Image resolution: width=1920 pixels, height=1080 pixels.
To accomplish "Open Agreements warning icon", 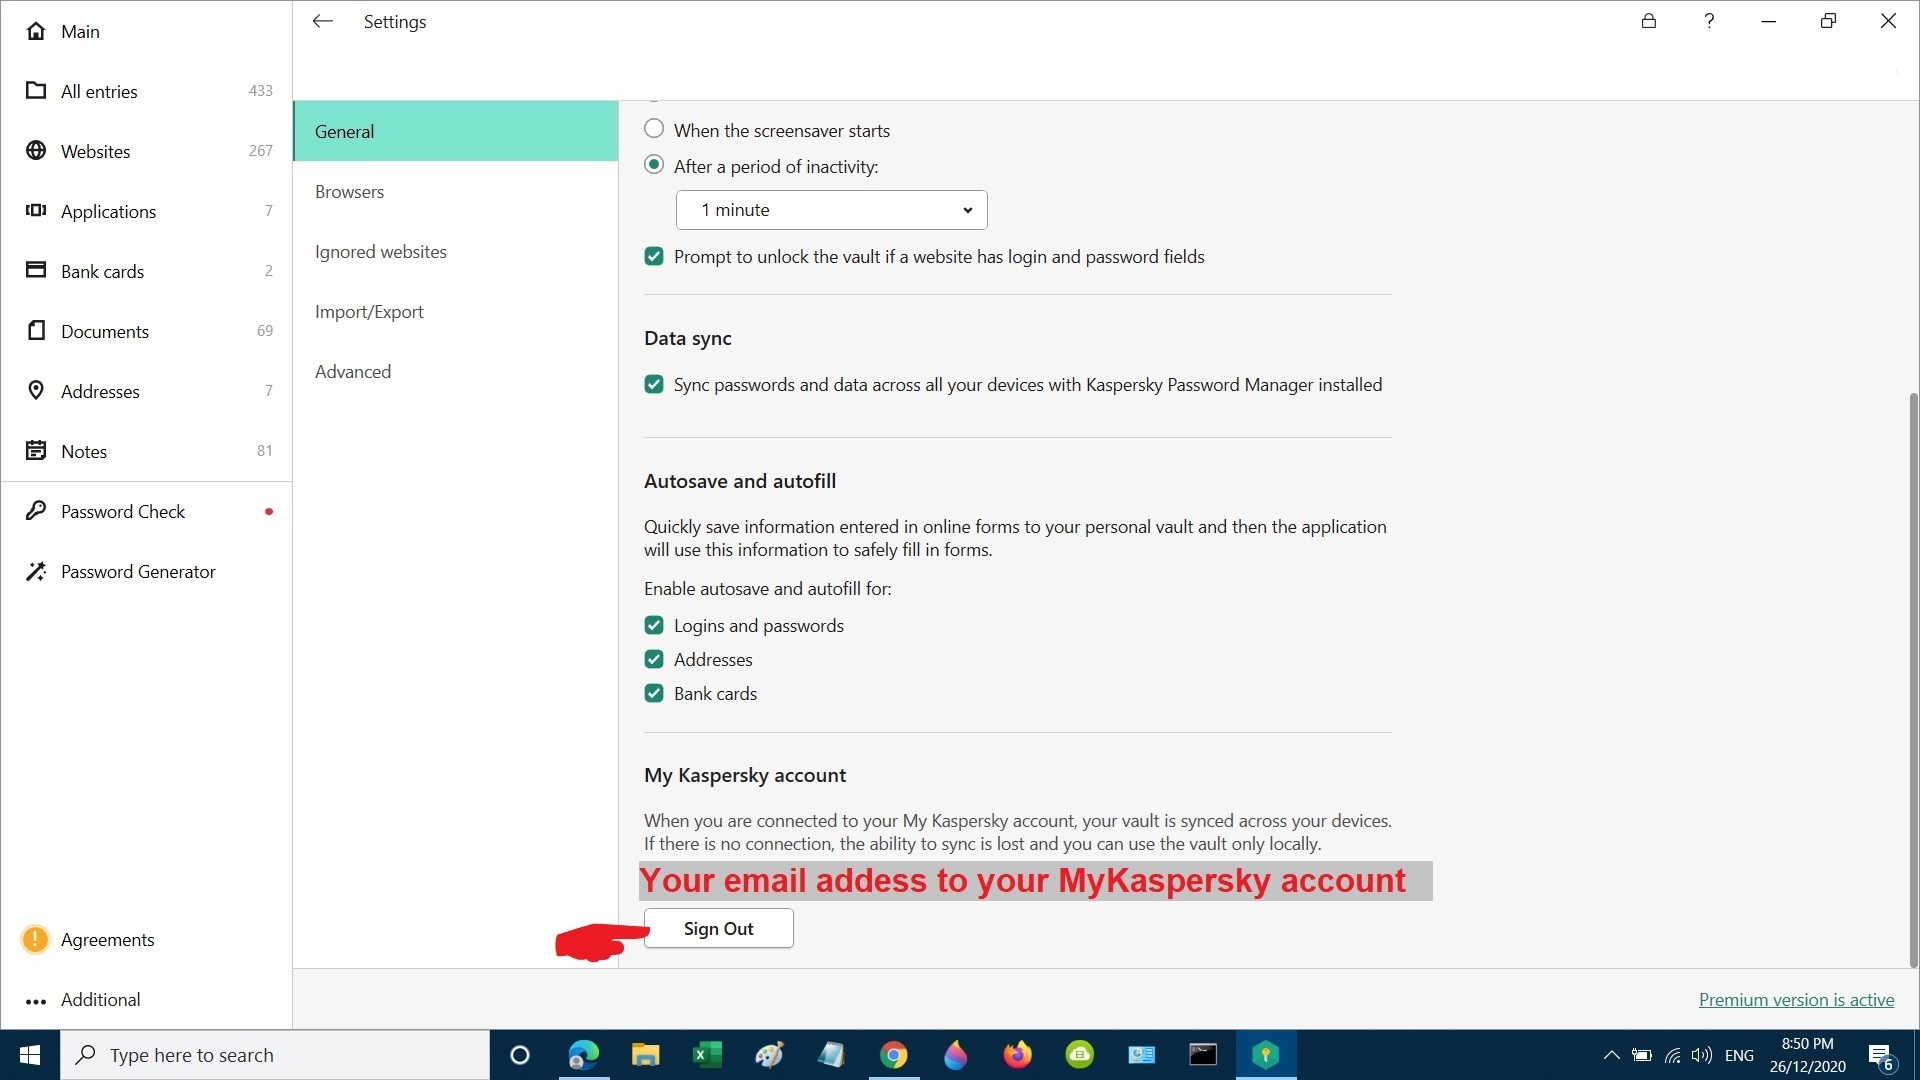I will tap(35, 939).
